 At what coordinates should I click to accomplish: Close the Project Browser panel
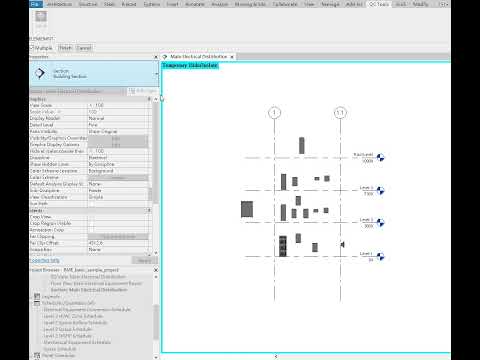156,270
